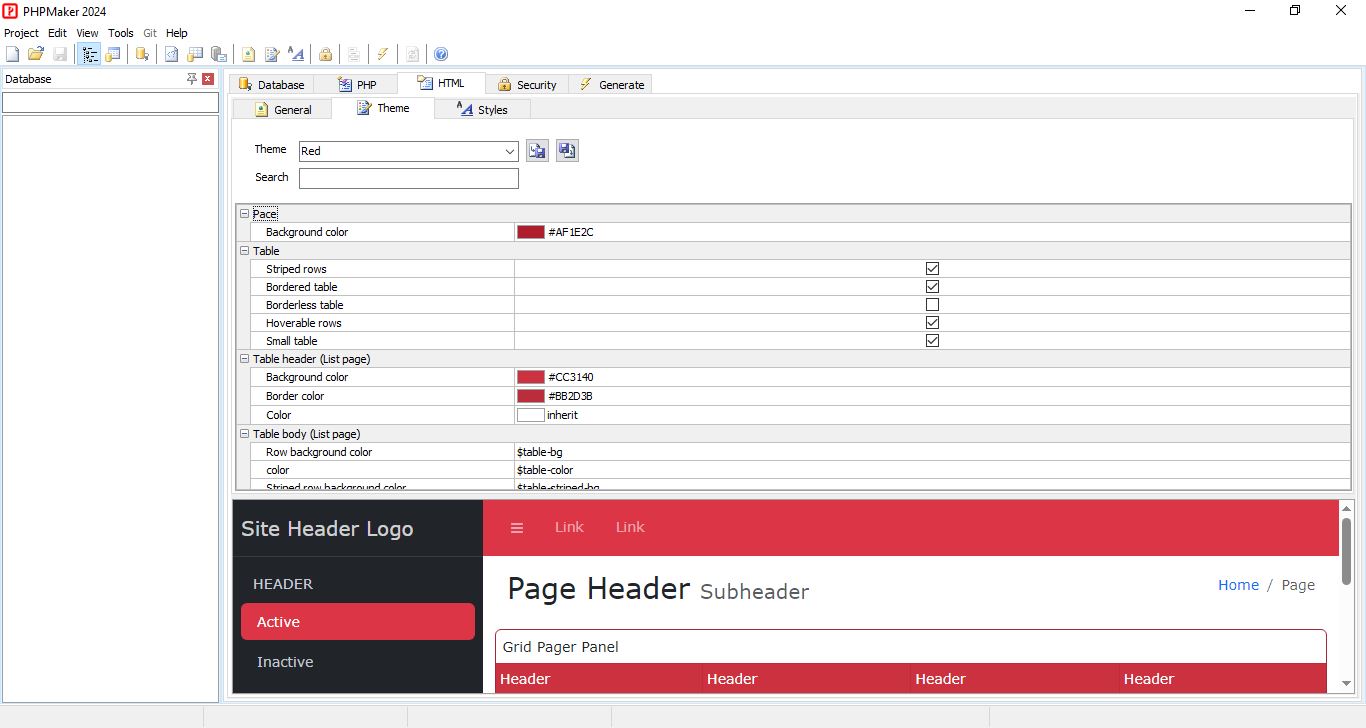Click the theme Search input field
Viewport: 1366px width, 728px height.
point(409,178)
